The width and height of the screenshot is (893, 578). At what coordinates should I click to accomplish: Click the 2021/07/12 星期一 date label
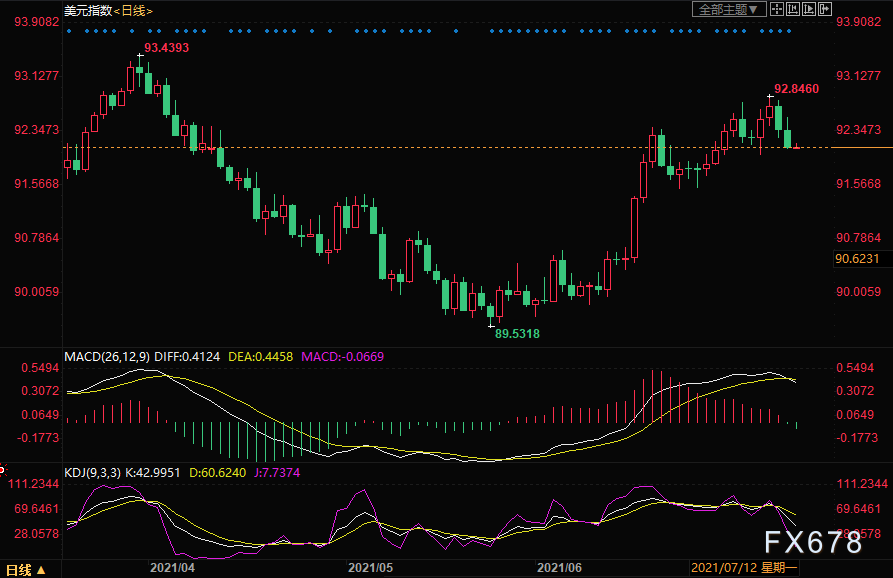click(x=744, y=568)
